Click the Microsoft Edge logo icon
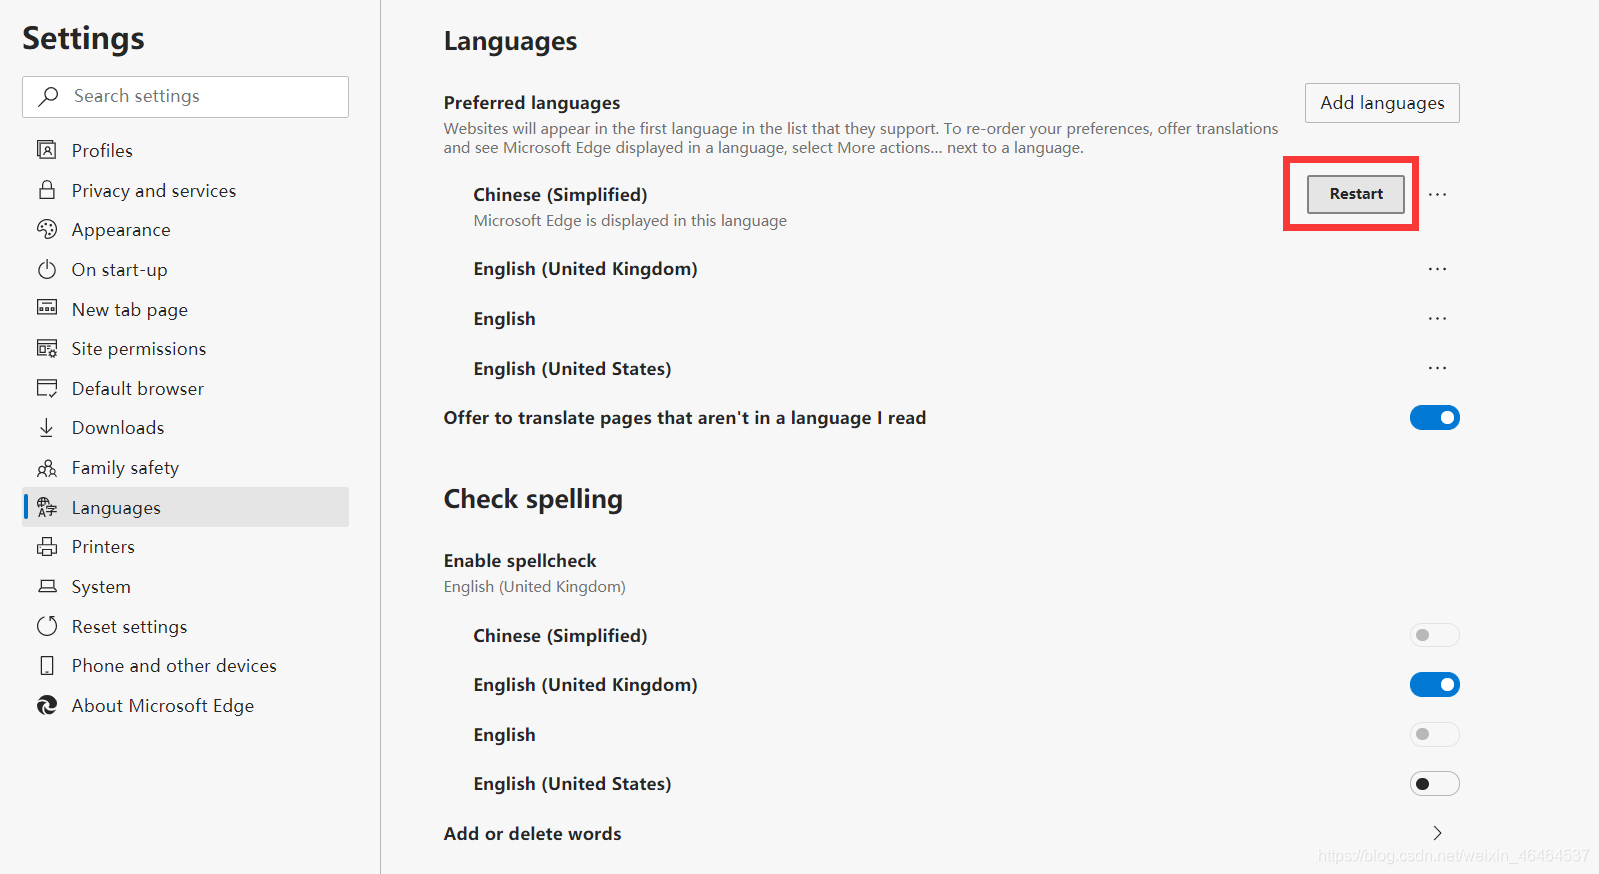 (x=47, y=705)
